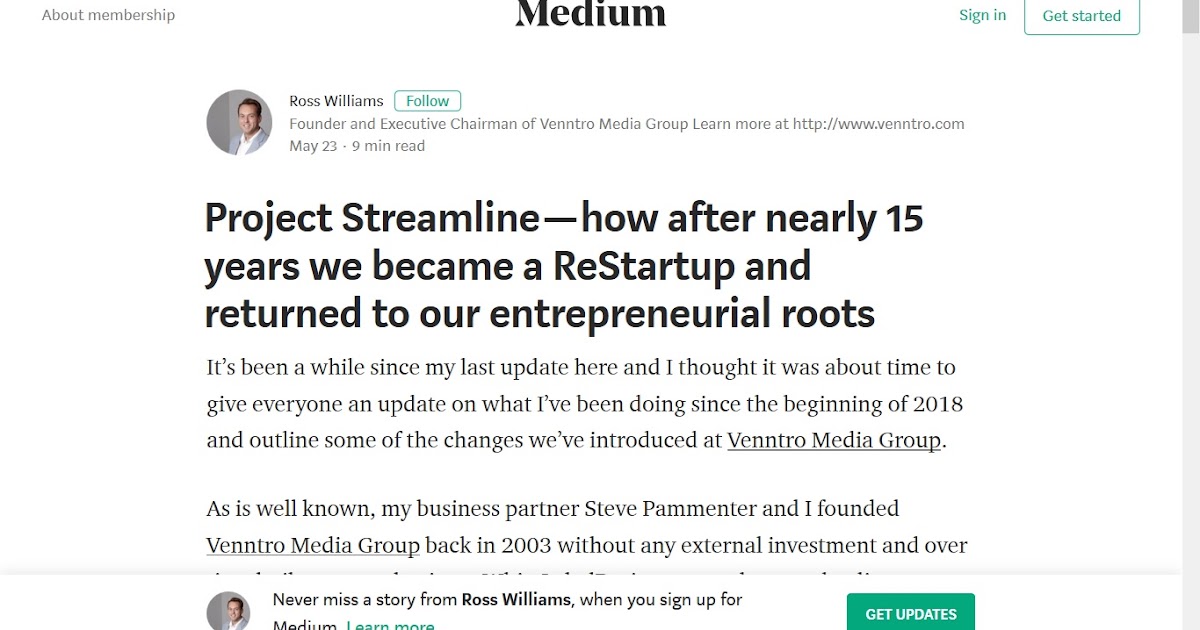Viewport: 1200px width, 630px height.
Task: Follow Ross Williams
Action: coord(428,101)
